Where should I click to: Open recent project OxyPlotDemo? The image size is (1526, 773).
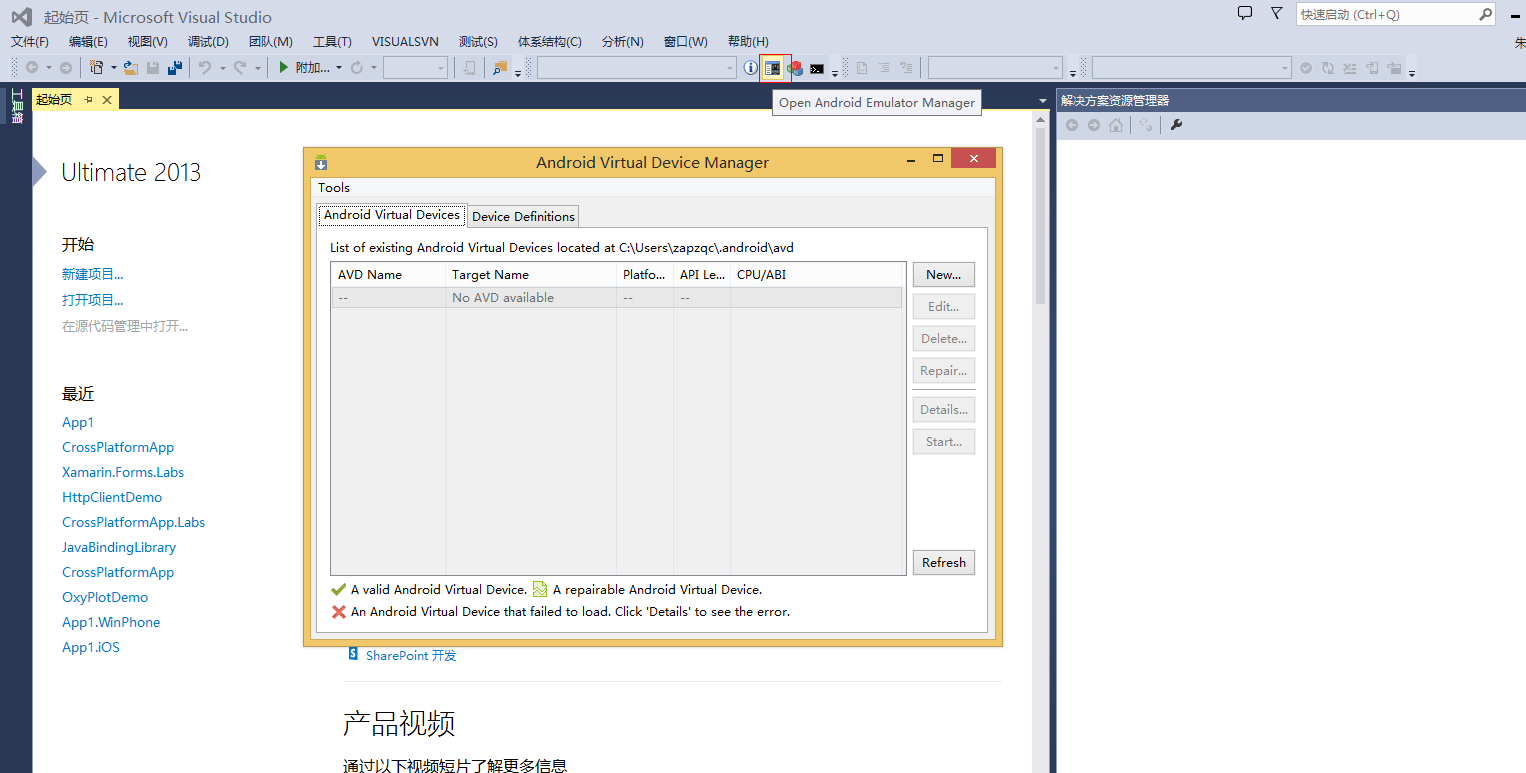(105, 597)
